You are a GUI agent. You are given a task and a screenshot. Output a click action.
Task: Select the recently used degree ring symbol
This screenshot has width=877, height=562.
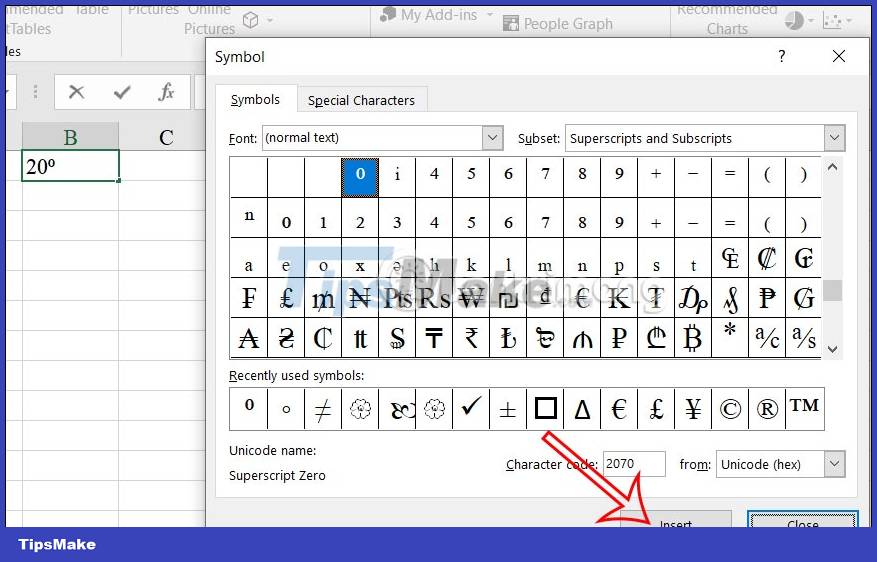click(x=286, y=409)
